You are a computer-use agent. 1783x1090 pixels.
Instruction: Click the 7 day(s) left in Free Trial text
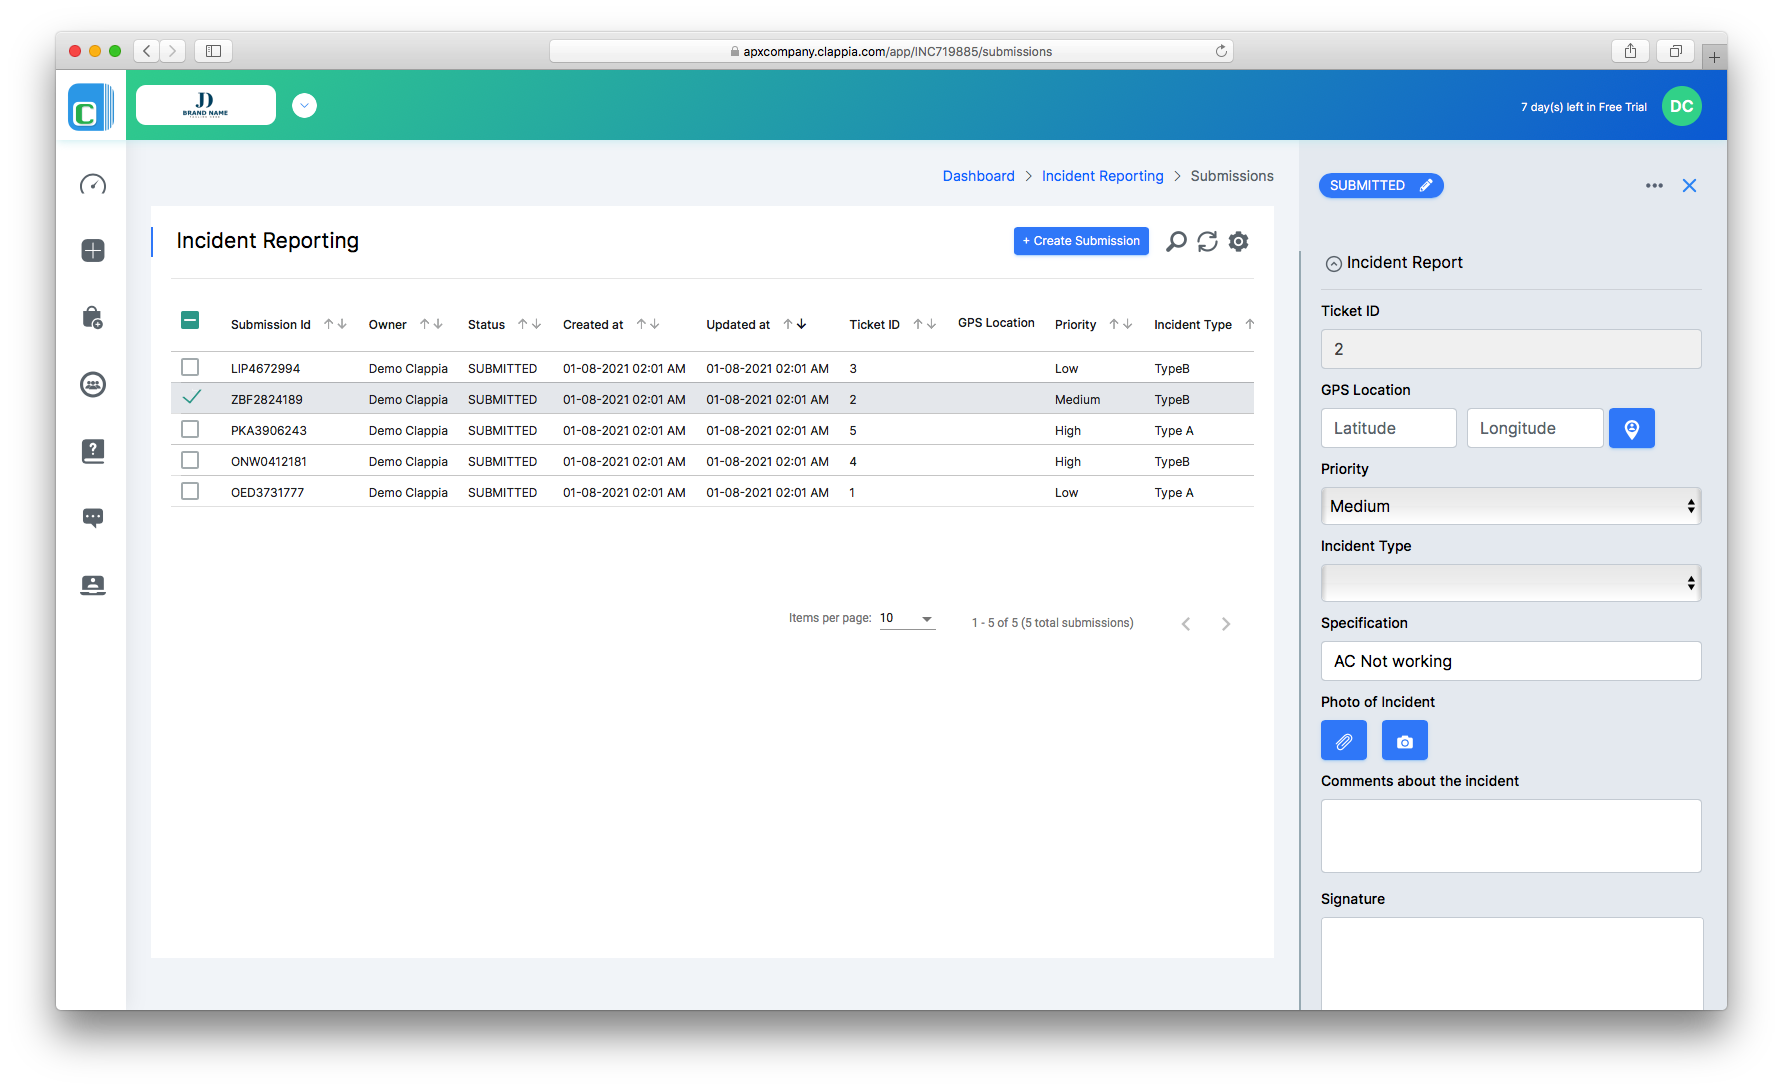(x=1583, y=107)
